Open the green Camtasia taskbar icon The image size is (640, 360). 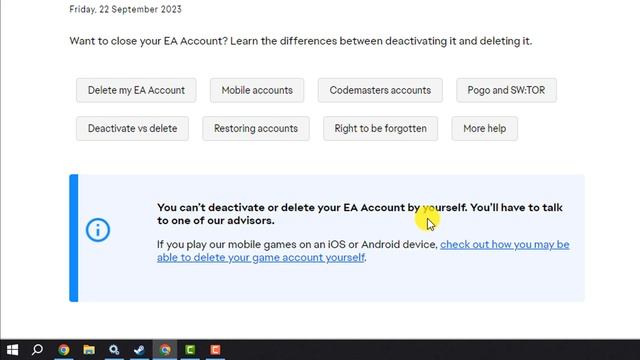pyautogui.click(x=190, y=350)
